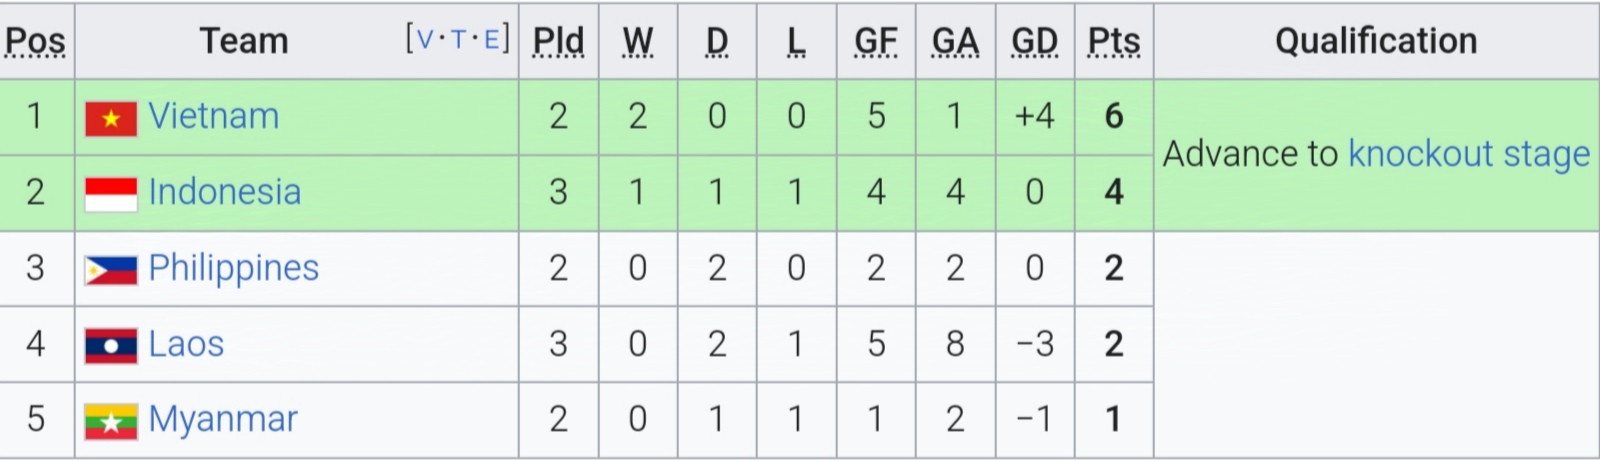Click the Pos column header

[x=35, y=41]
